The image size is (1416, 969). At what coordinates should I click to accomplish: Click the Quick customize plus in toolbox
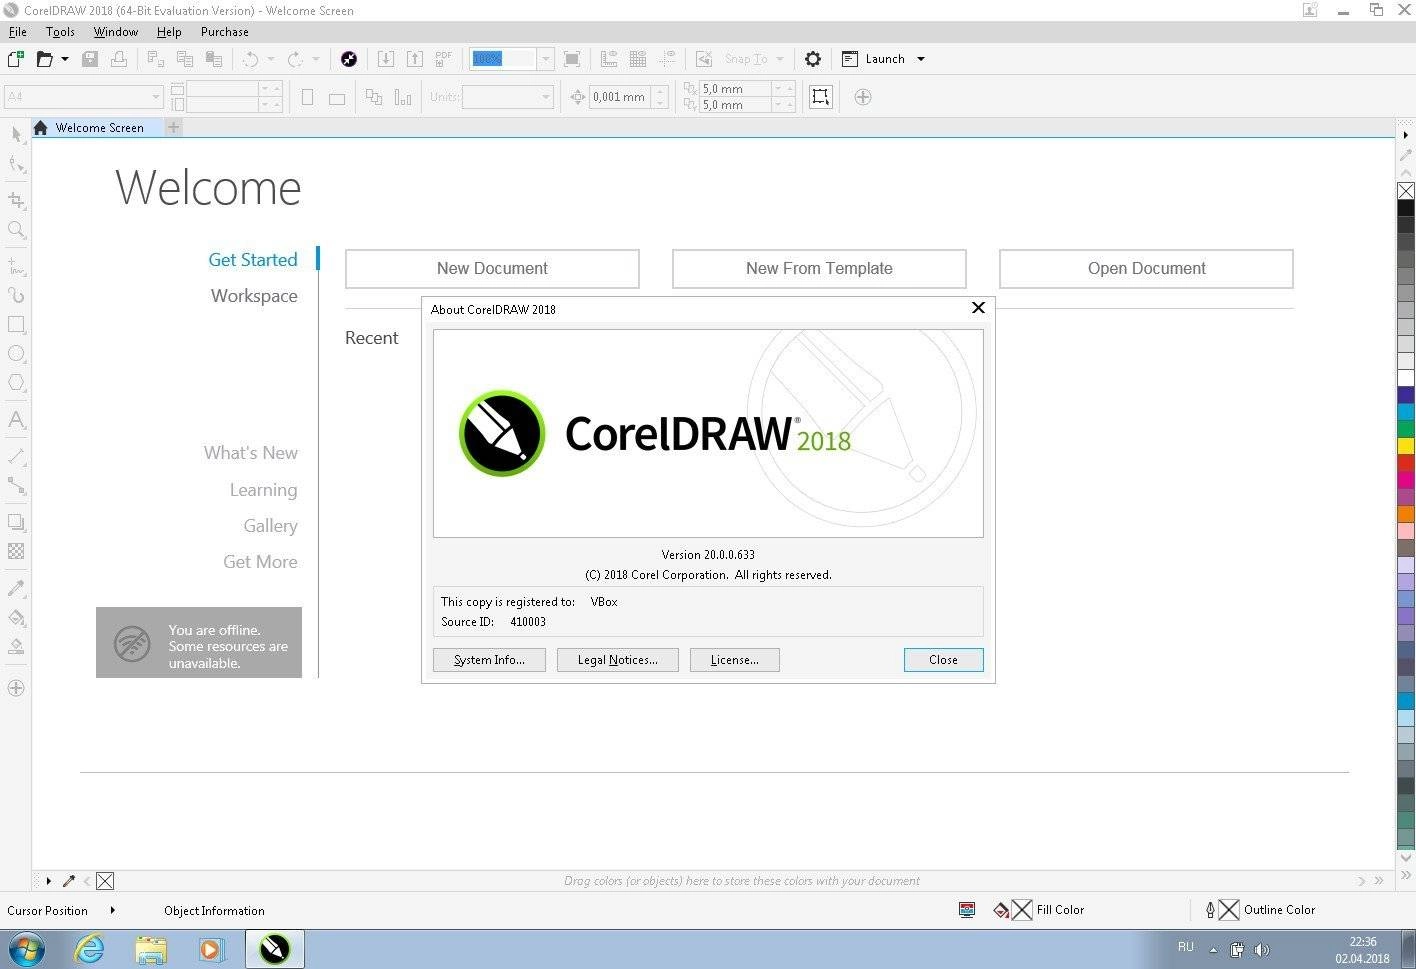click(16, 688)
